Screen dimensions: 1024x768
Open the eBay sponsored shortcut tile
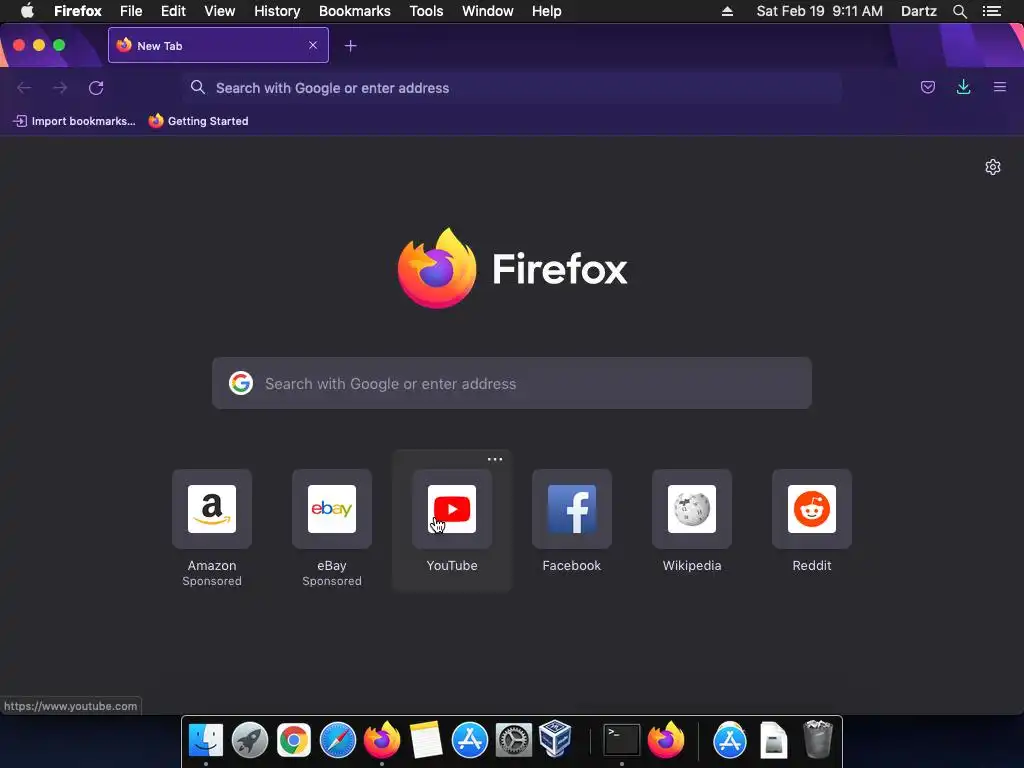[x=332, y=509]
